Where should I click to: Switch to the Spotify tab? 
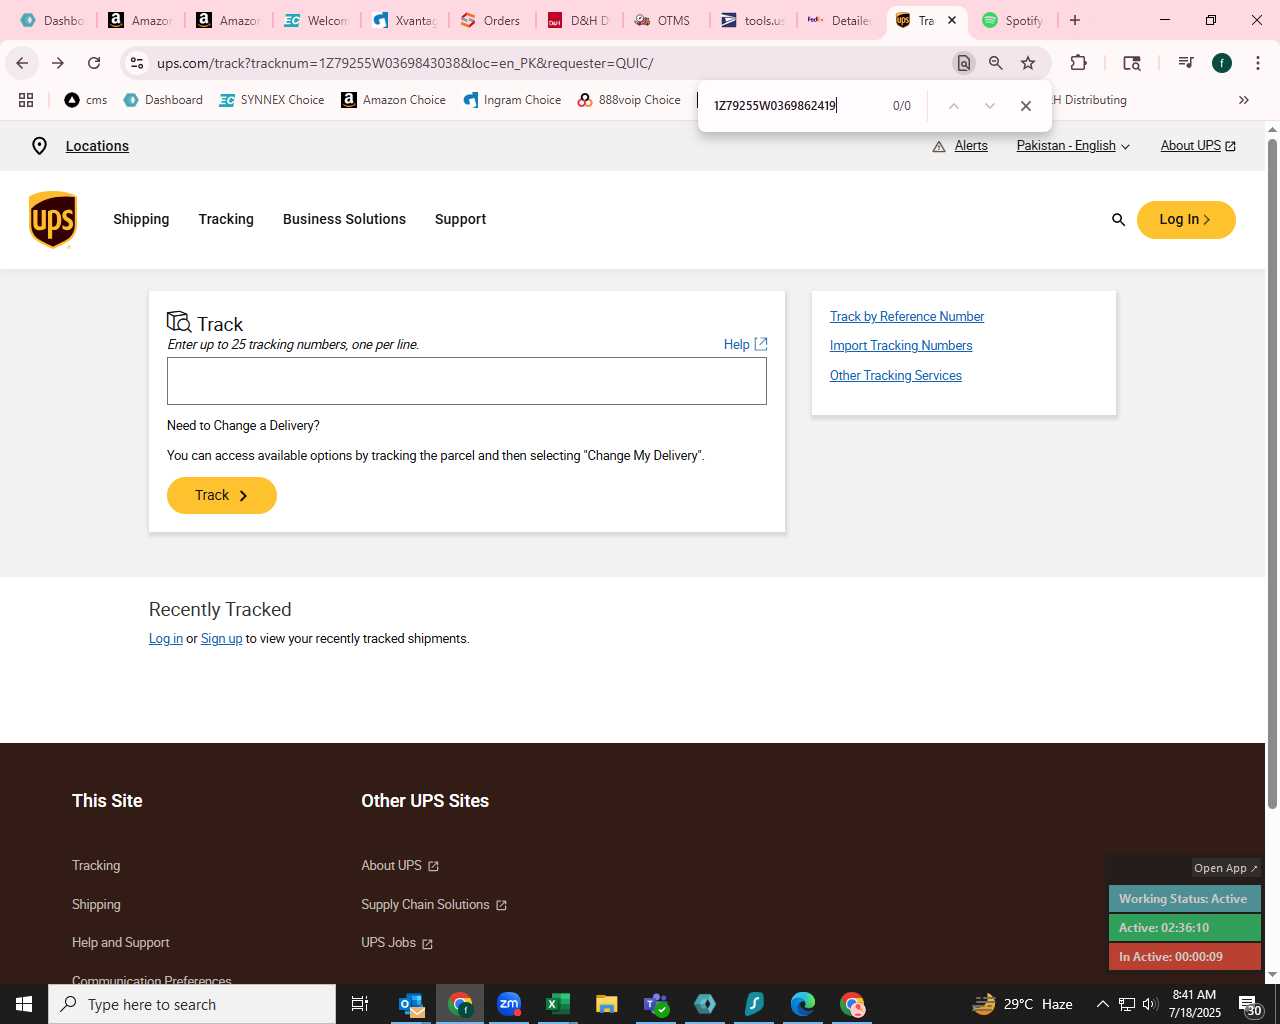[x=1013, y=20]
